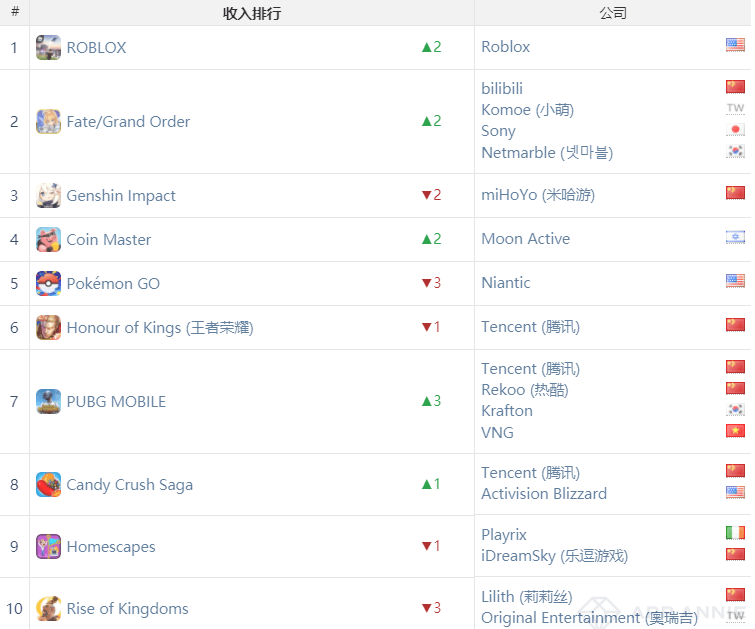
Task: Open the Niantic company link
Action: tap(506, 283)
